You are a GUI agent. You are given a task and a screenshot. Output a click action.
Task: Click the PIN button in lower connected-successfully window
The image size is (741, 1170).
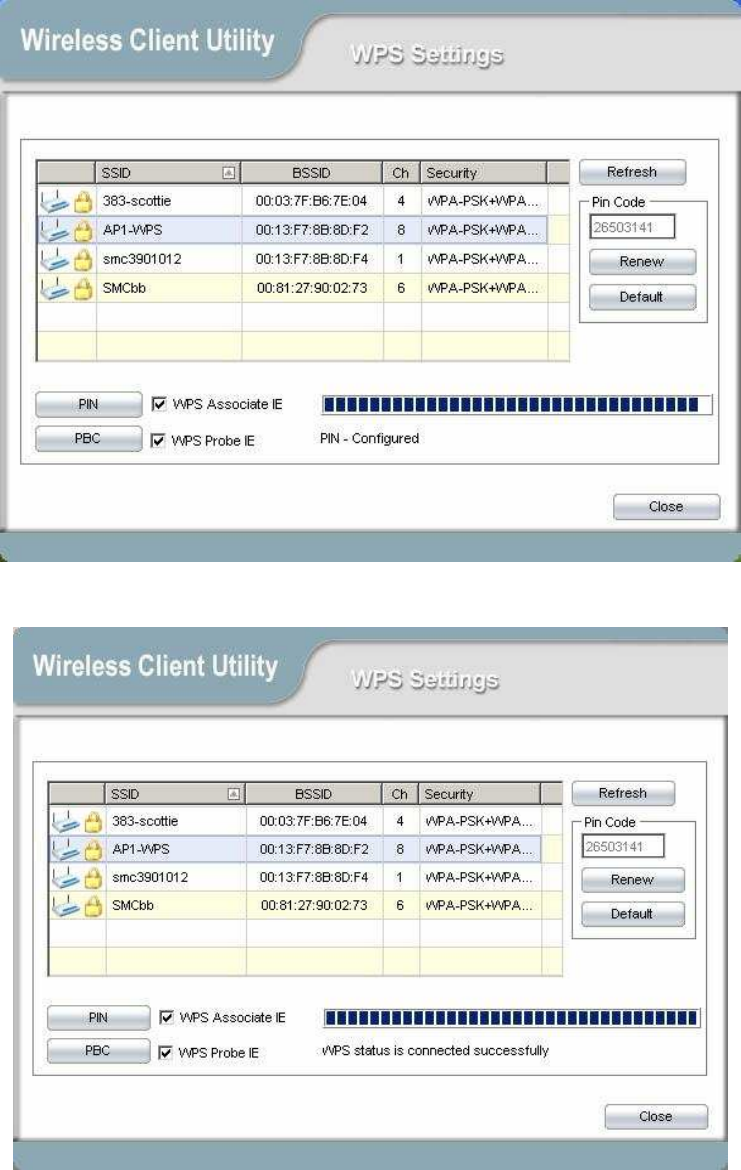99,1018
